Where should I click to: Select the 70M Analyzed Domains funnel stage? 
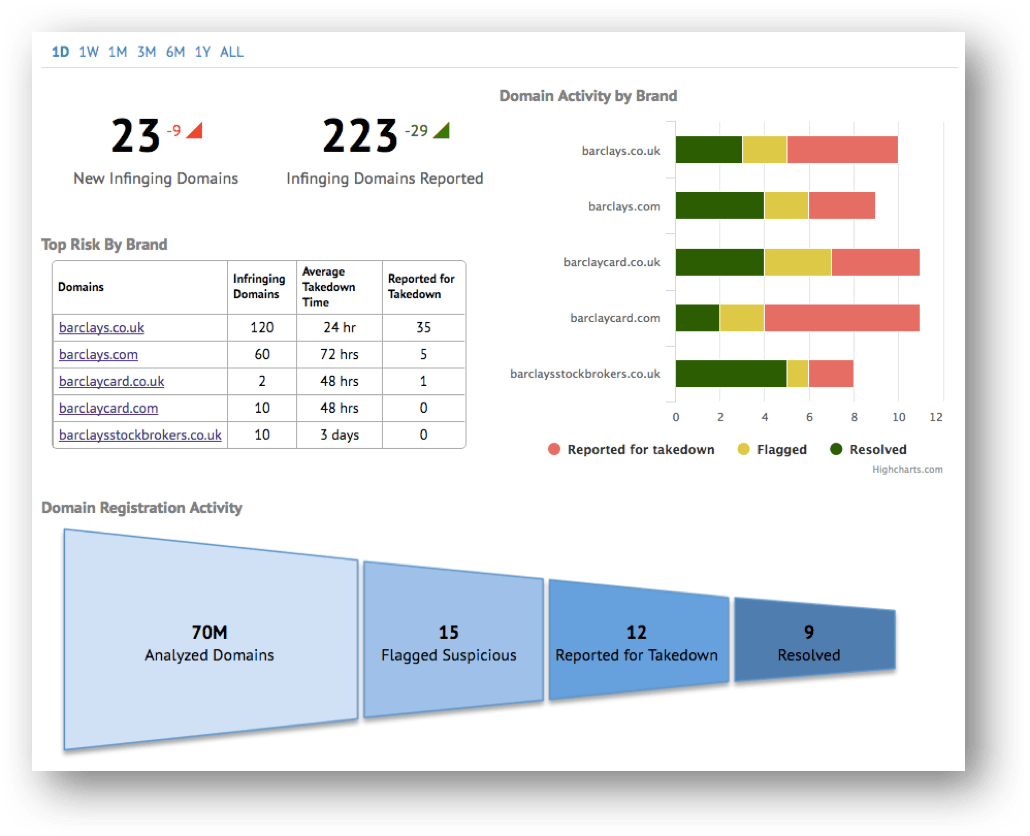pos(211,640)
